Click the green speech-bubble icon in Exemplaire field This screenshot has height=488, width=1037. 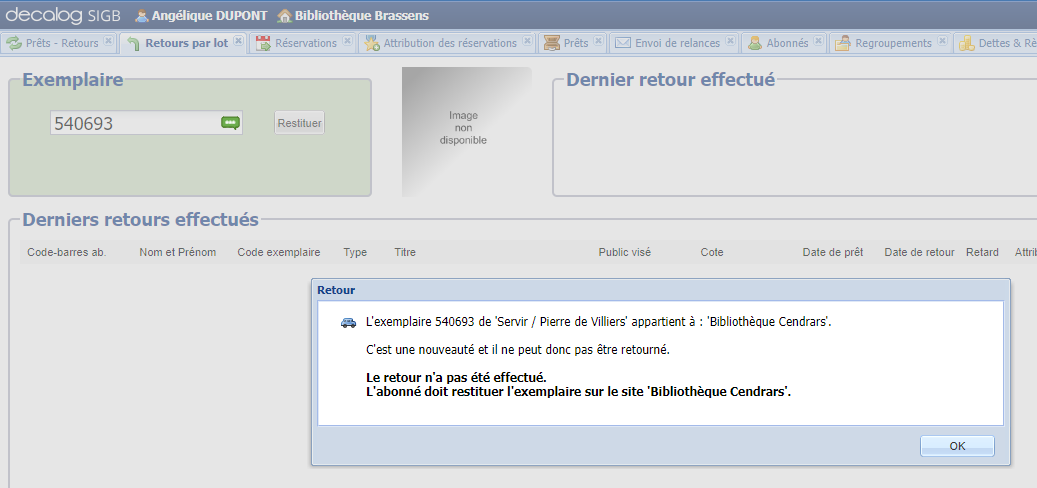pyautogui.click(x=230, y=123)
